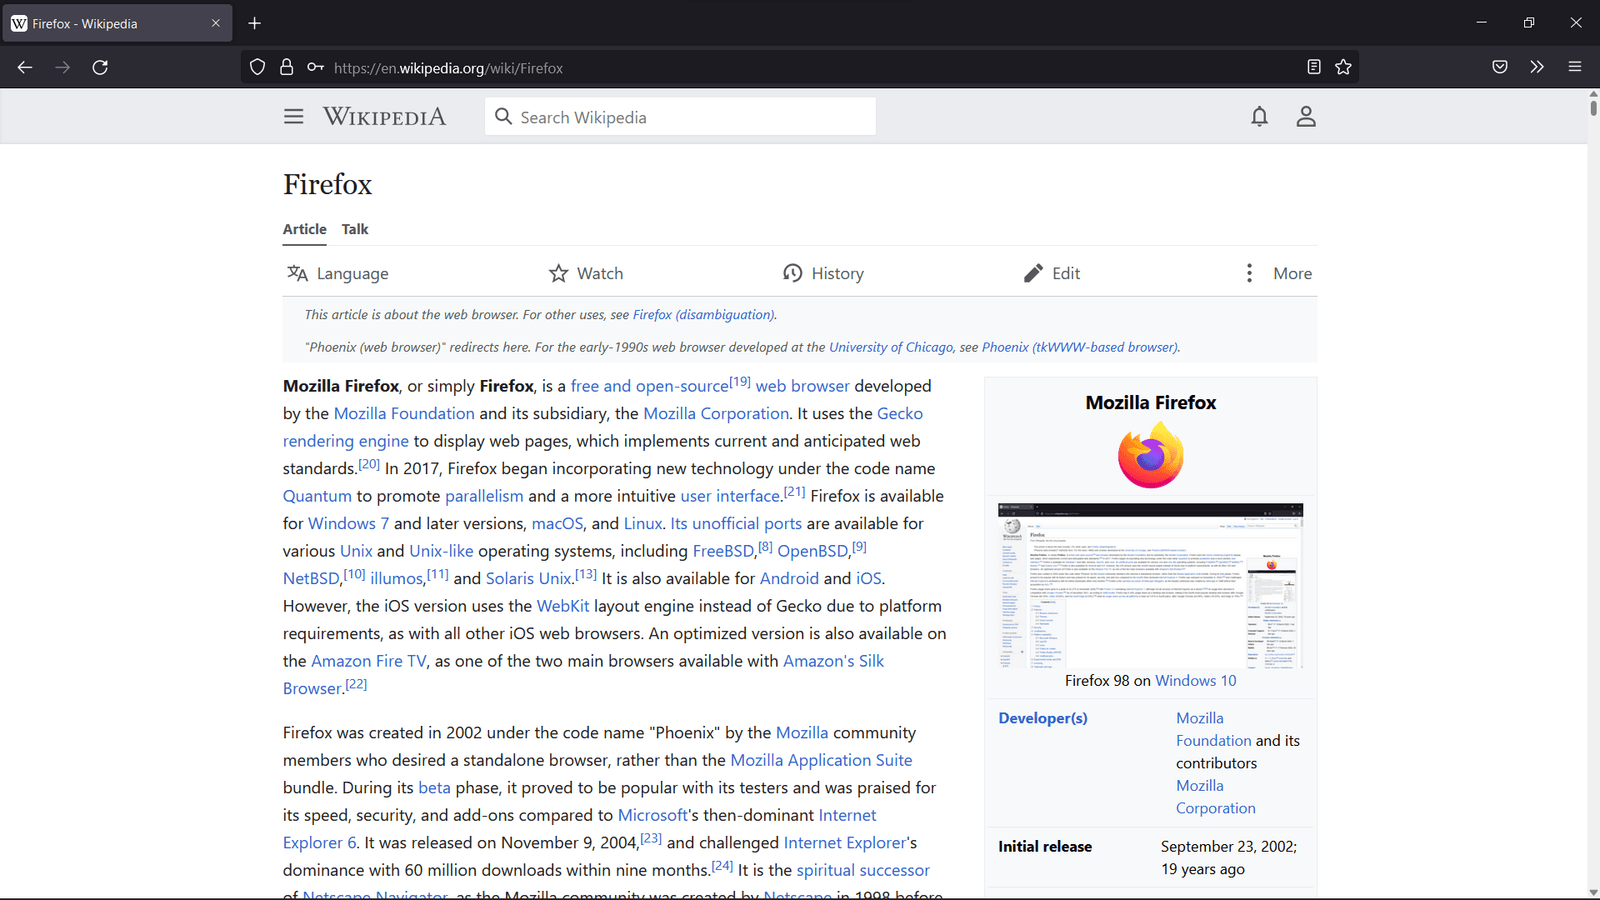Screen dimensions: 1600x900
Task: Switch to the Talk tab
Action: [x=355, y=229]
